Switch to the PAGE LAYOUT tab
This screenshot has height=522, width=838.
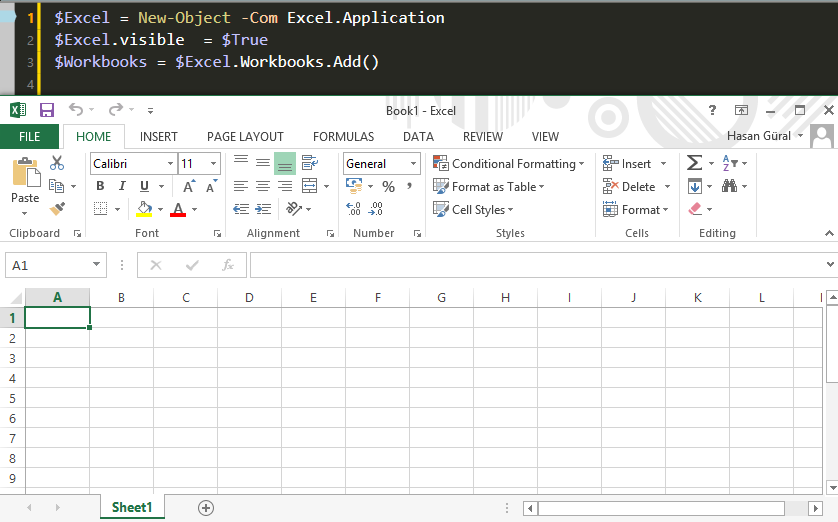coord(245,137)
